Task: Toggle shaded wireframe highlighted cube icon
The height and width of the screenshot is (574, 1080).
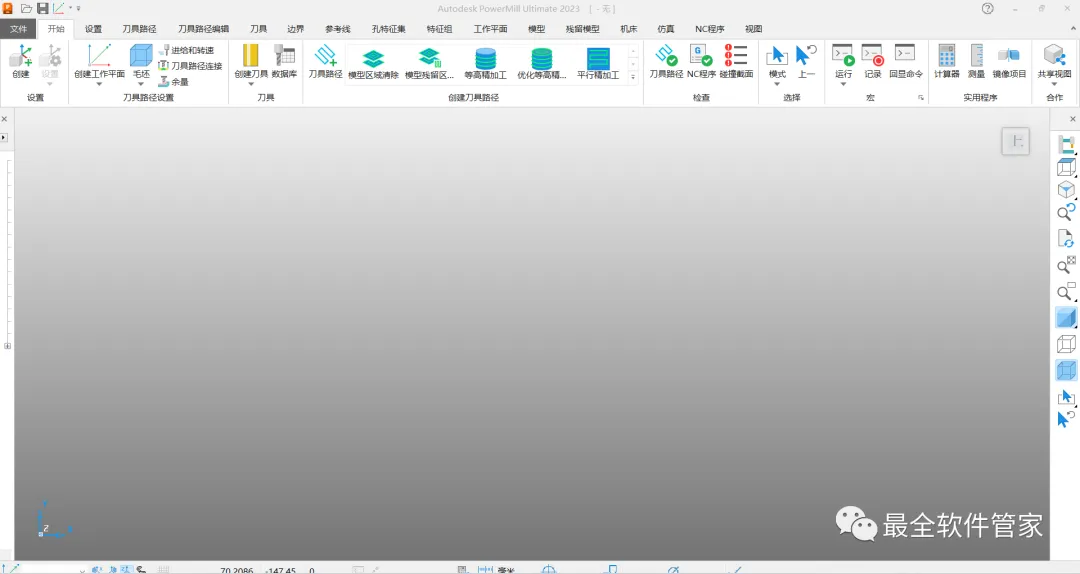Action: pos(1066,370)
